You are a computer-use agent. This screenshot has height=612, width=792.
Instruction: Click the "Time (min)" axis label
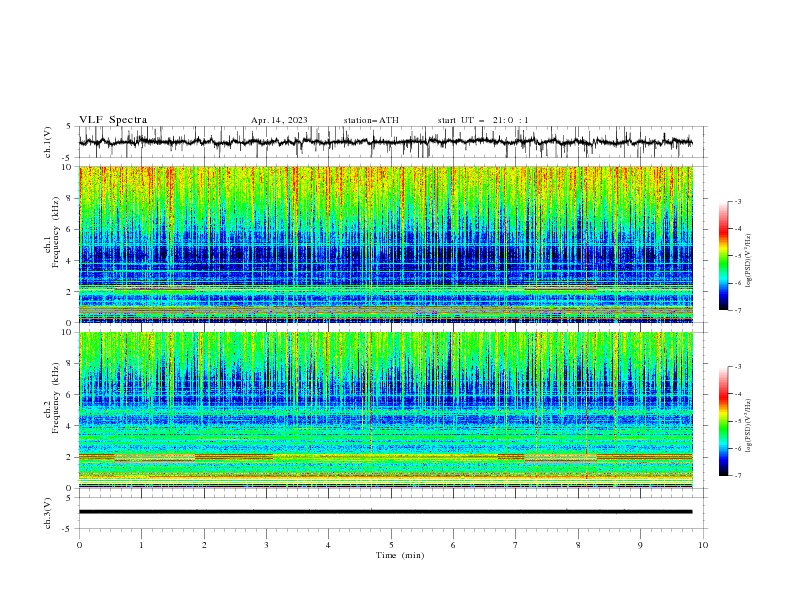point(400,555)
